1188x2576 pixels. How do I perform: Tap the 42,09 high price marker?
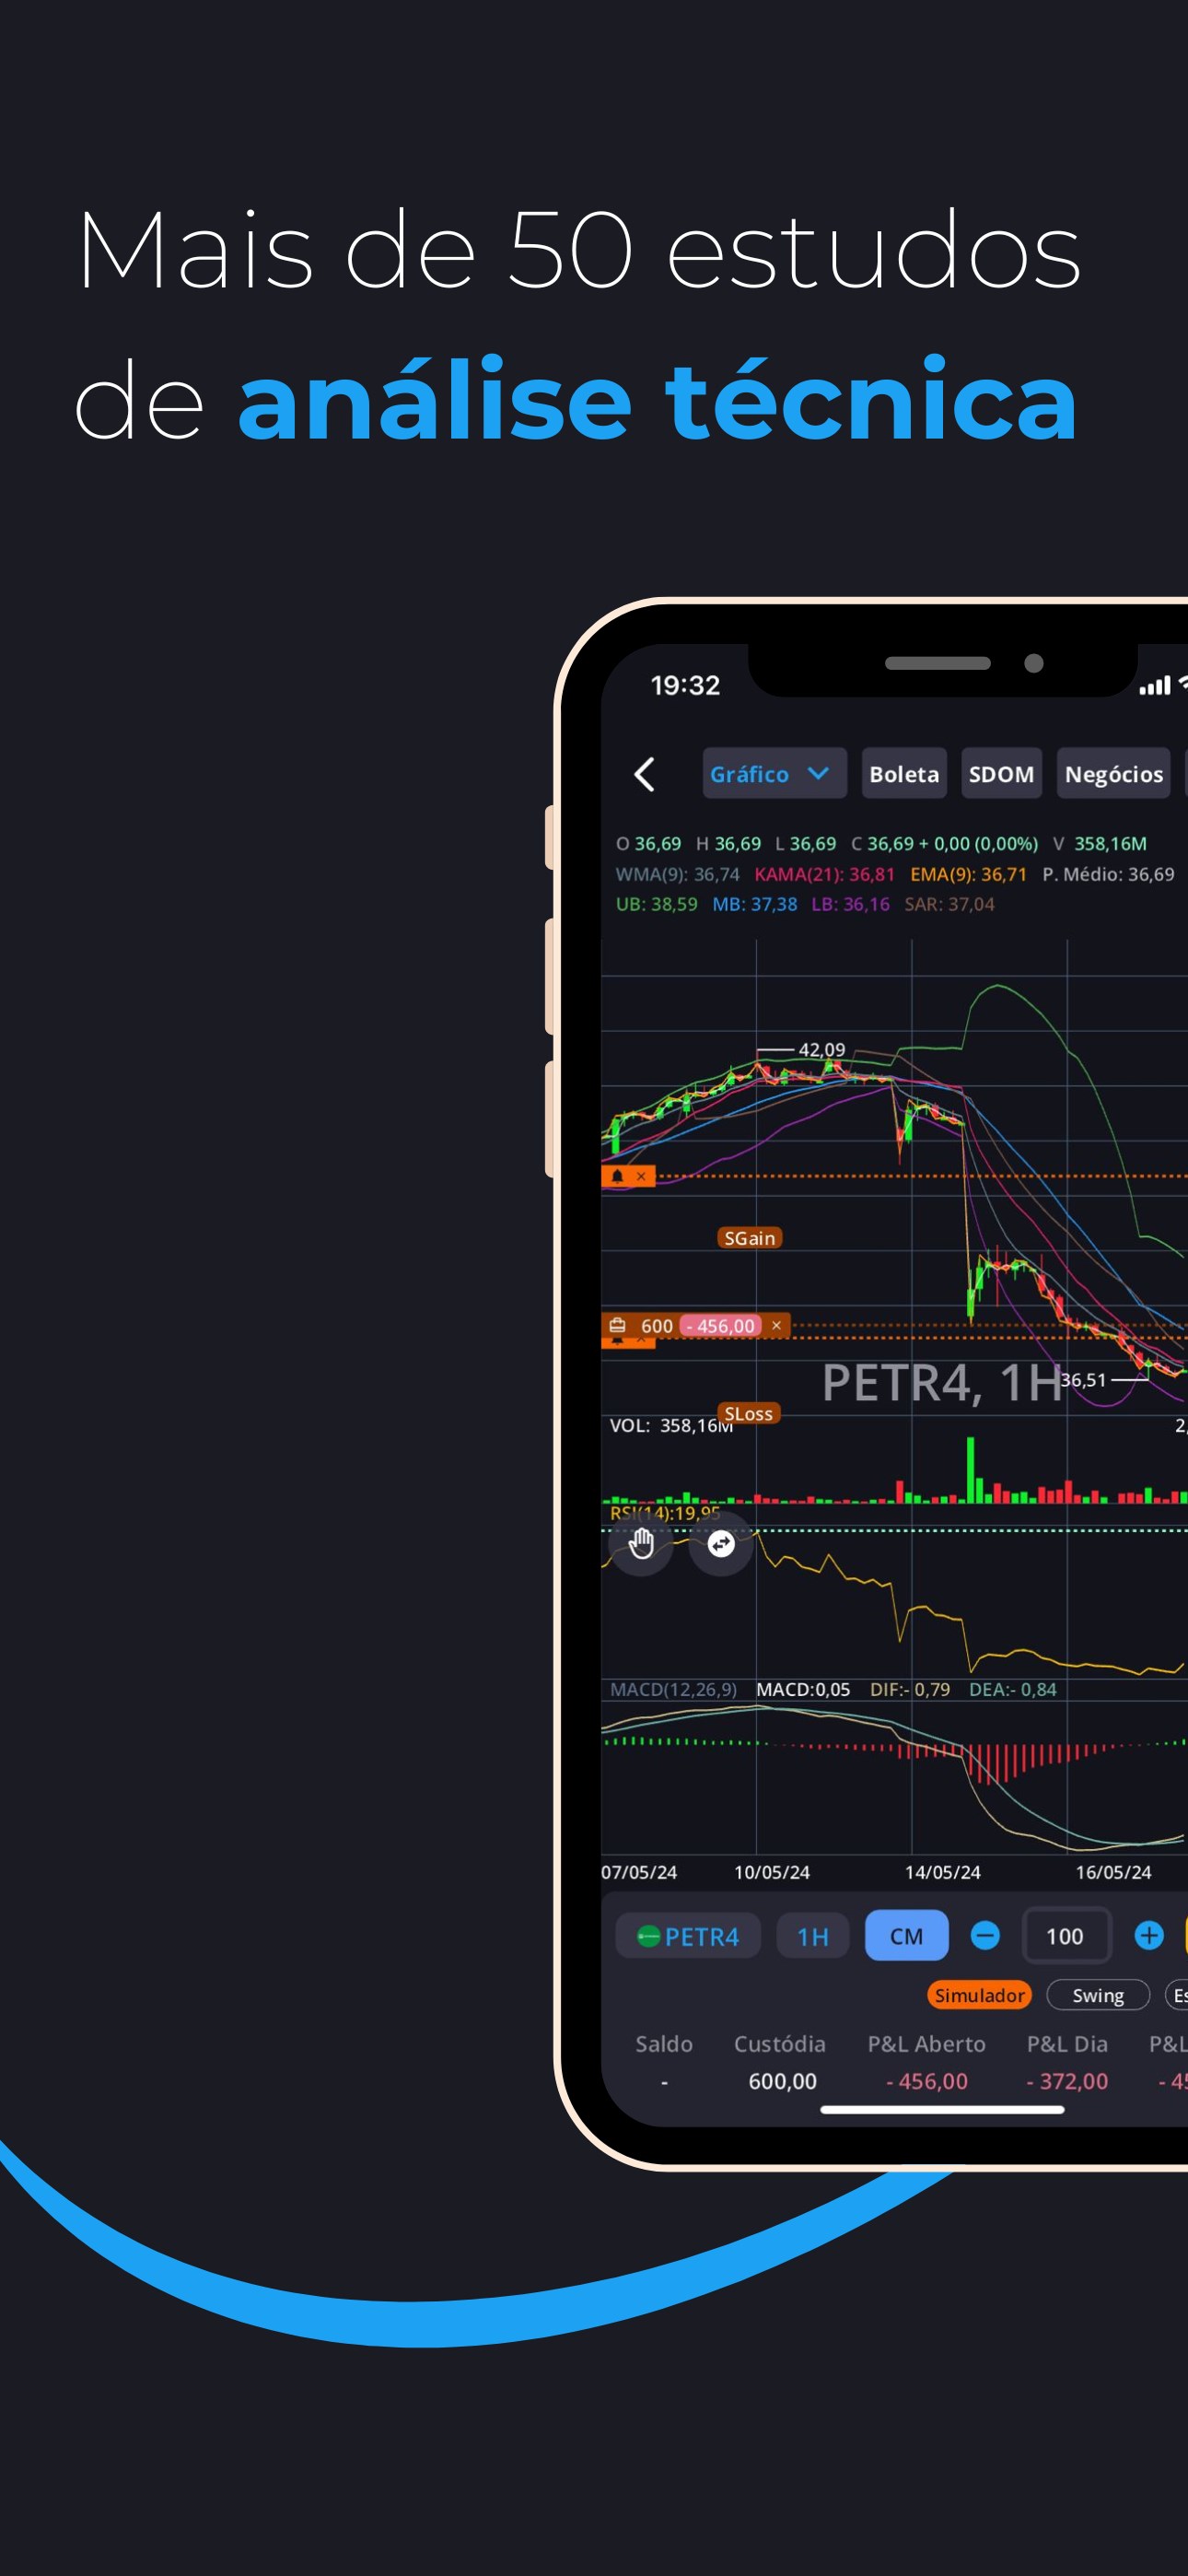[821, 1049]
